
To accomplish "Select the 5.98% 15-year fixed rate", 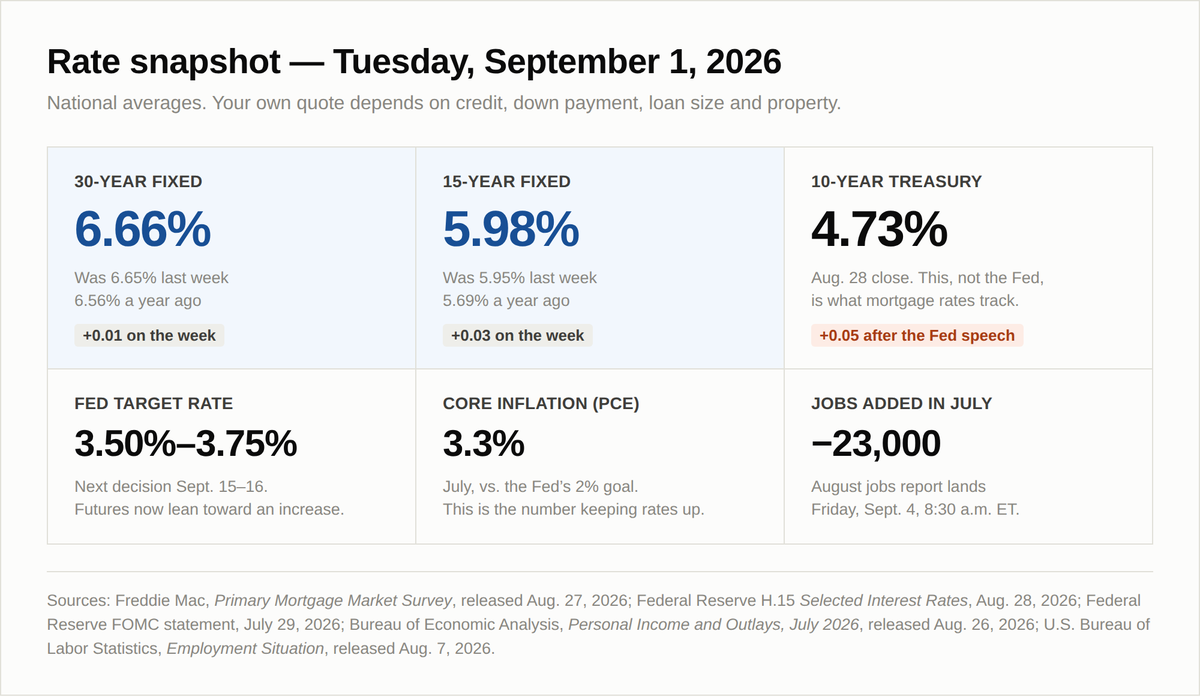I will tap(510, 230).
